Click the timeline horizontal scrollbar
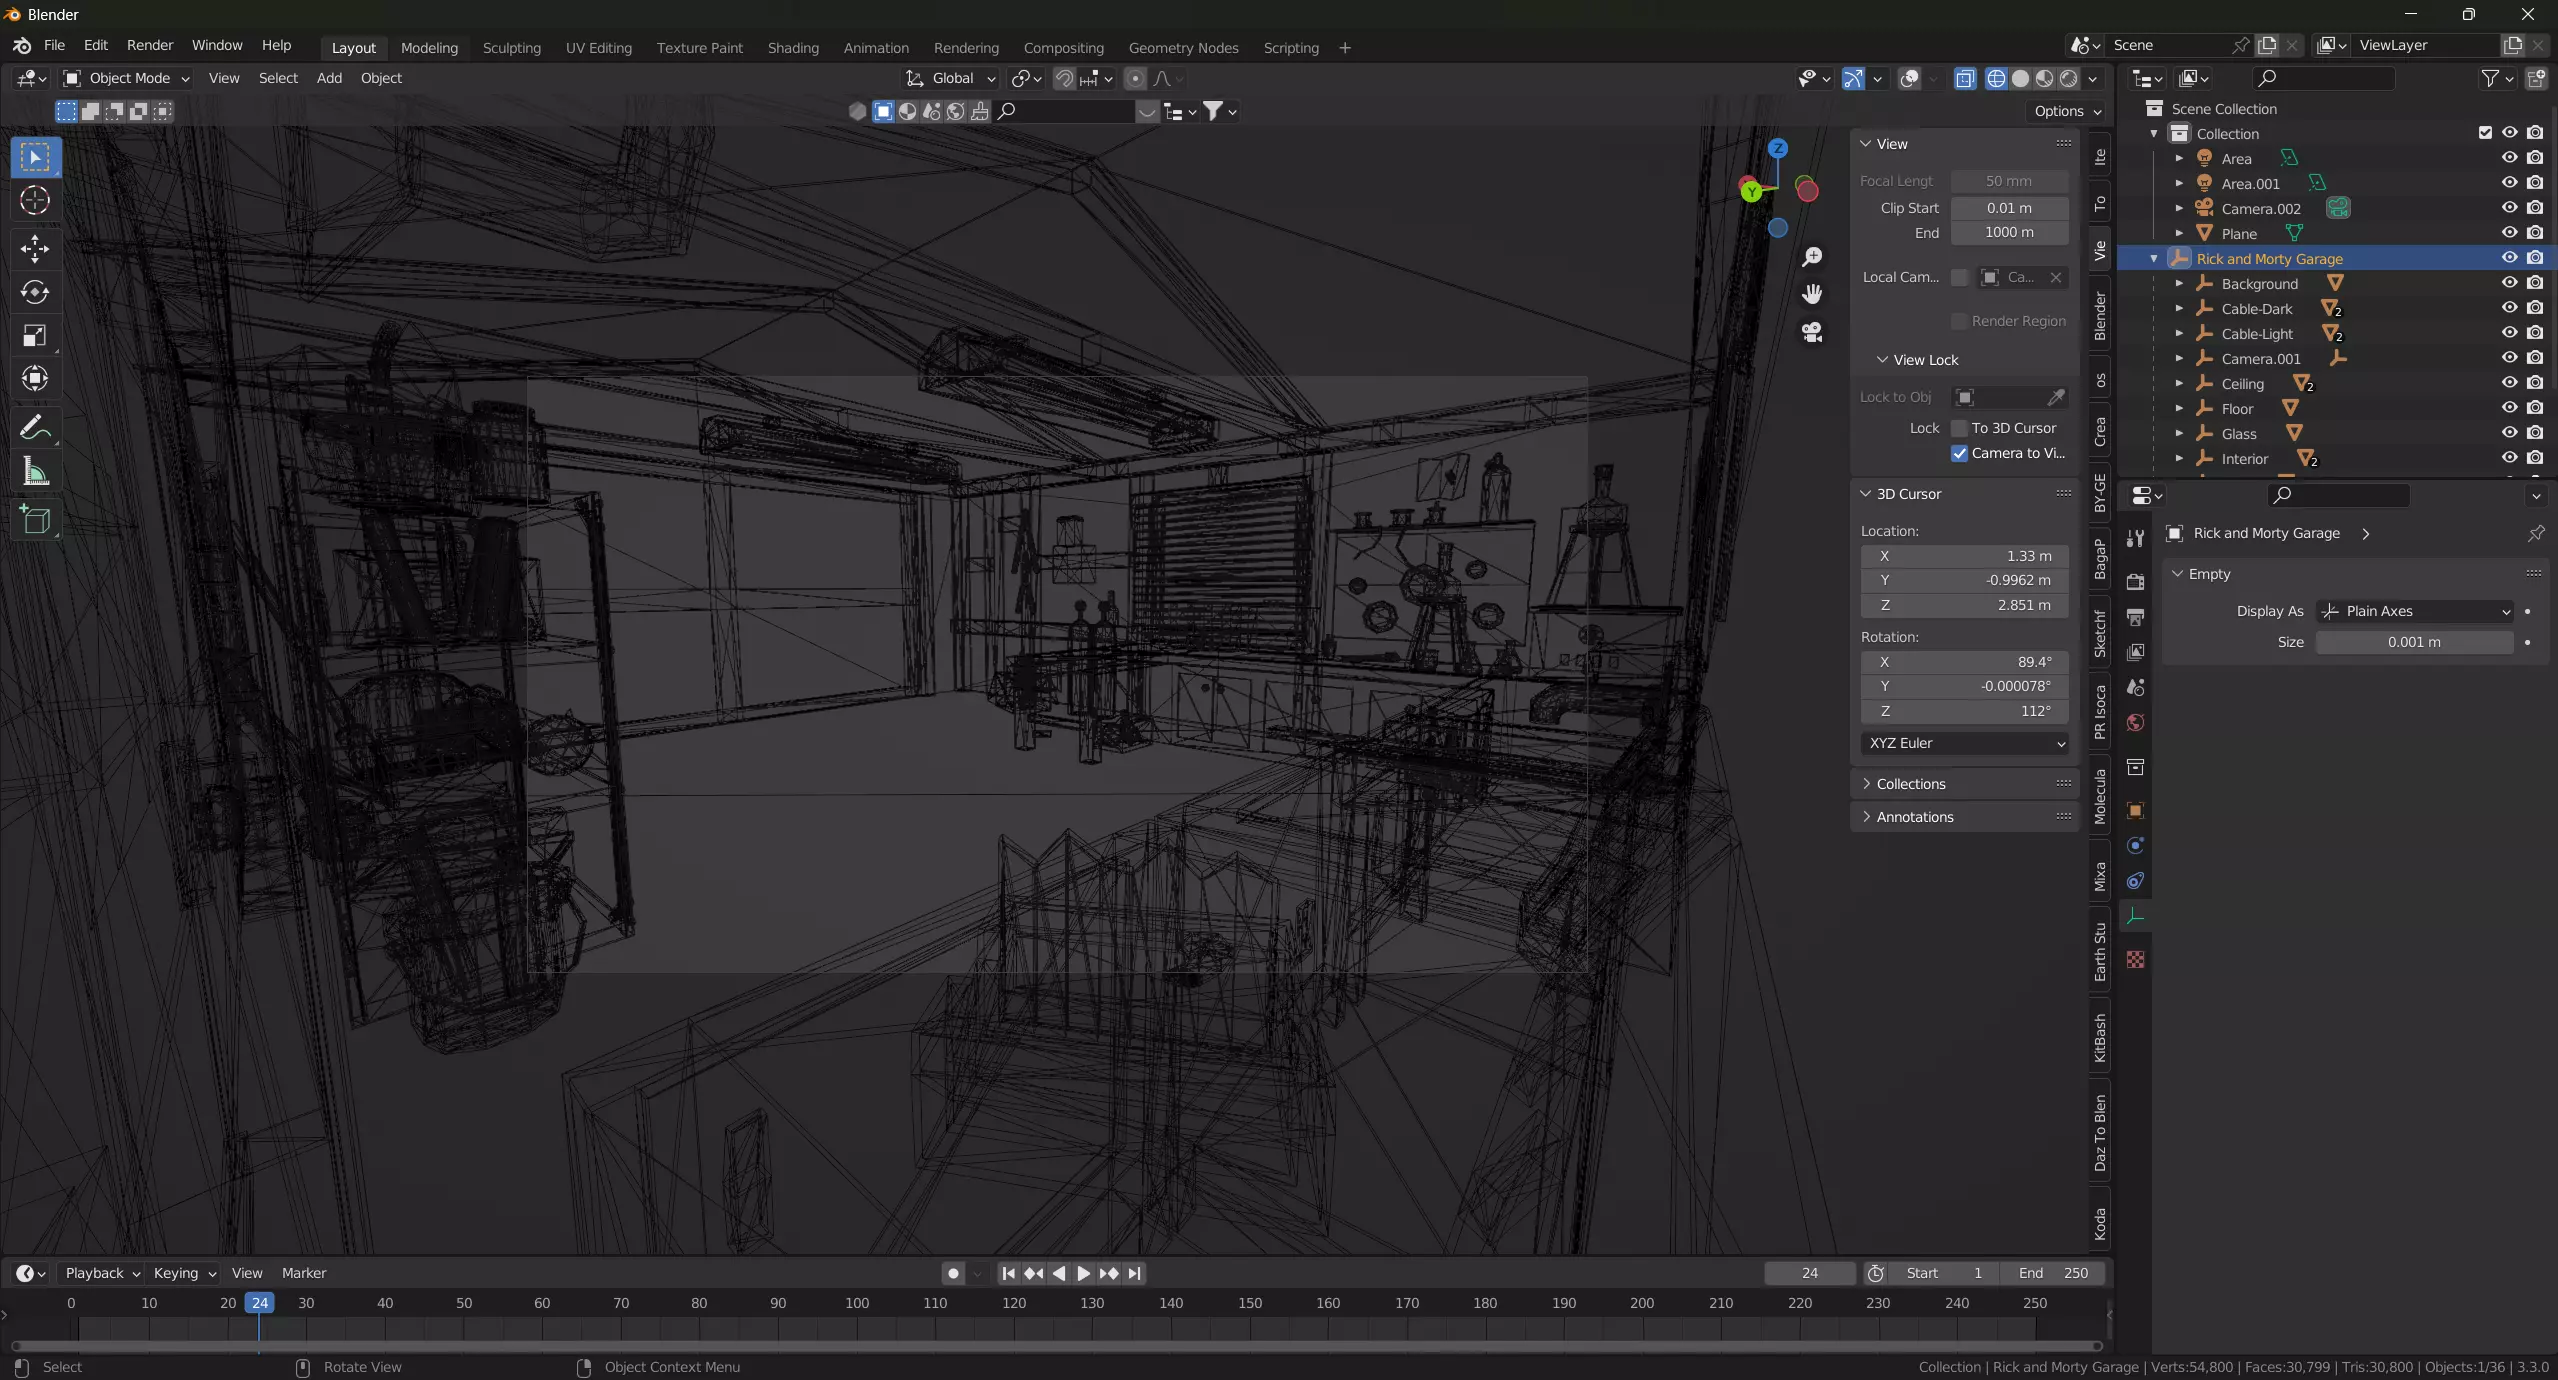Image resolution: width=2558 pixels, height=1380 pixels. coord(1056,1346)
